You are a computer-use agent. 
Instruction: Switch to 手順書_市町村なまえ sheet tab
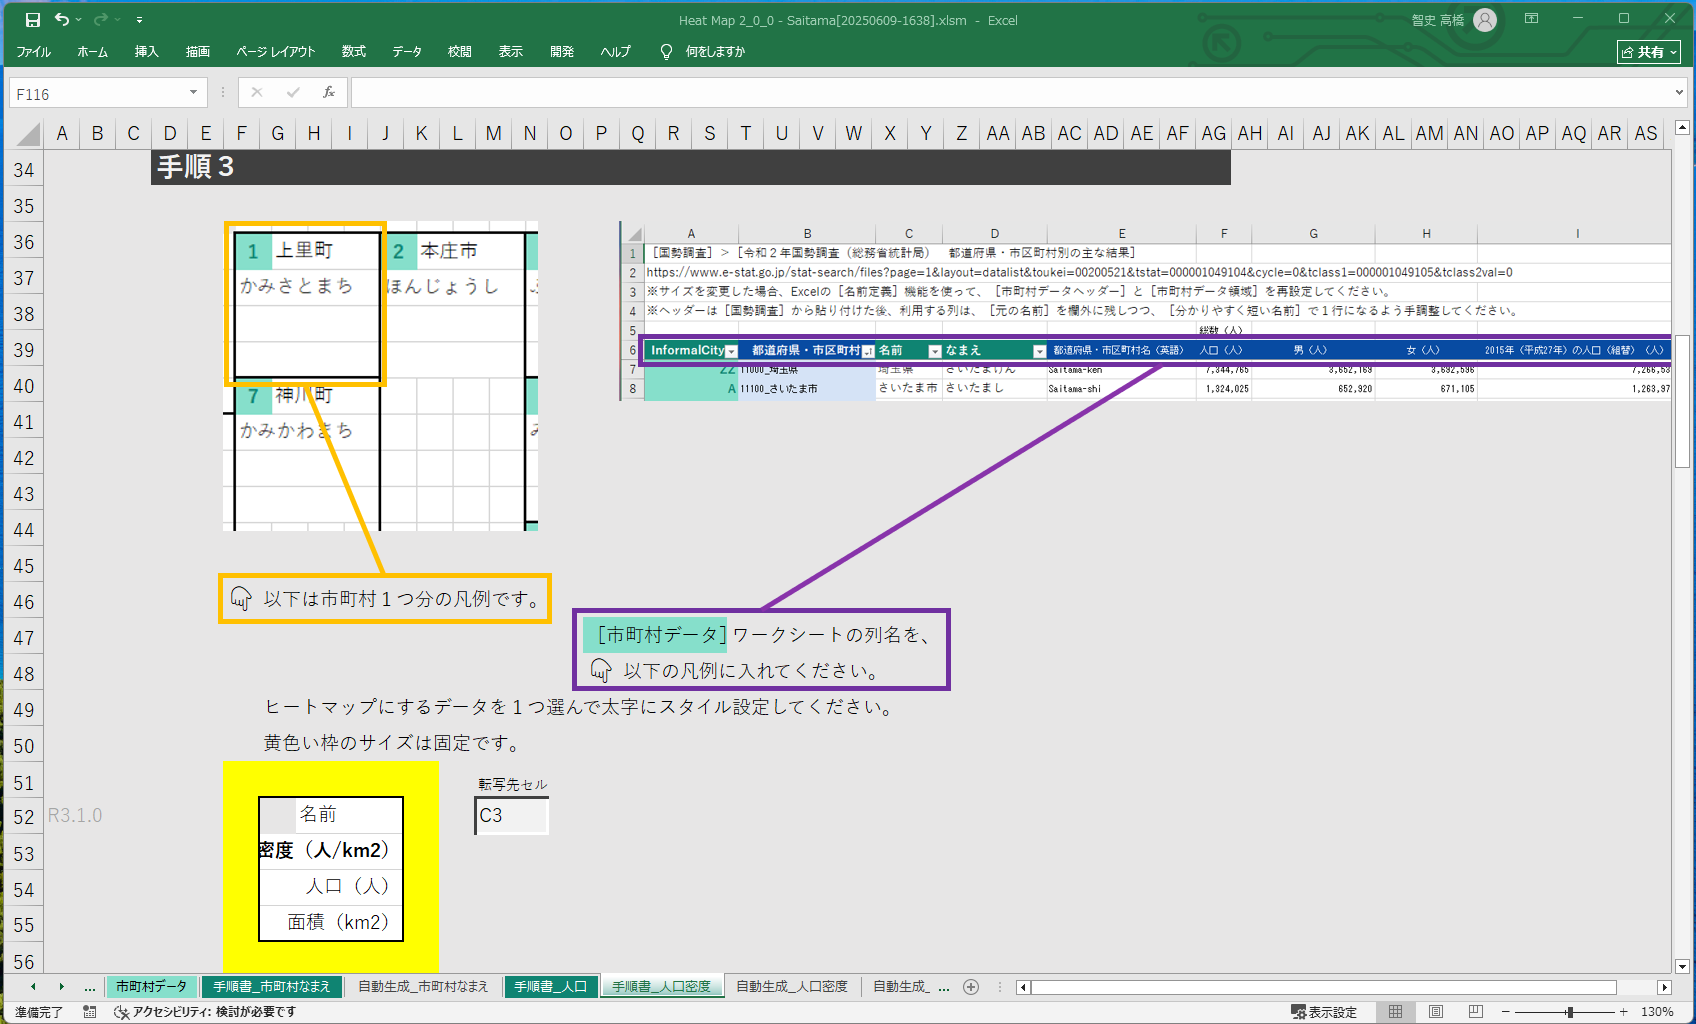(271, 987)
